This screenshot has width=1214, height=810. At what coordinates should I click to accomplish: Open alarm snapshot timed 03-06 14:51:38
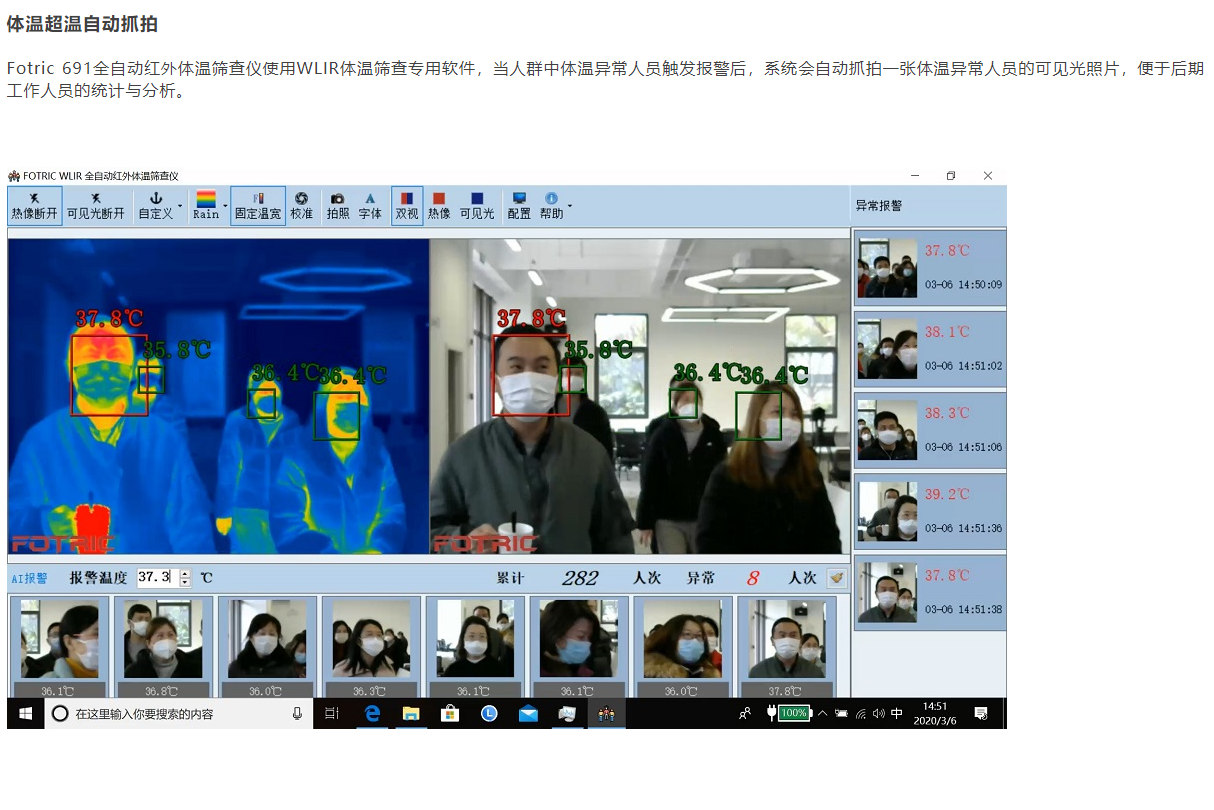(930, 592)
